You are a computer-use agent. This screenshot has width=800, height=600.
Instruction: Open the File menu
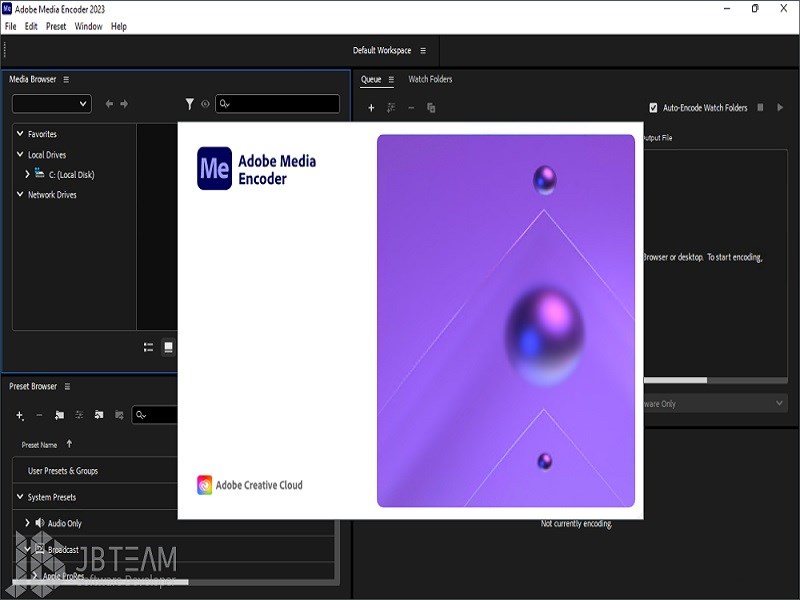coord(11,27)
